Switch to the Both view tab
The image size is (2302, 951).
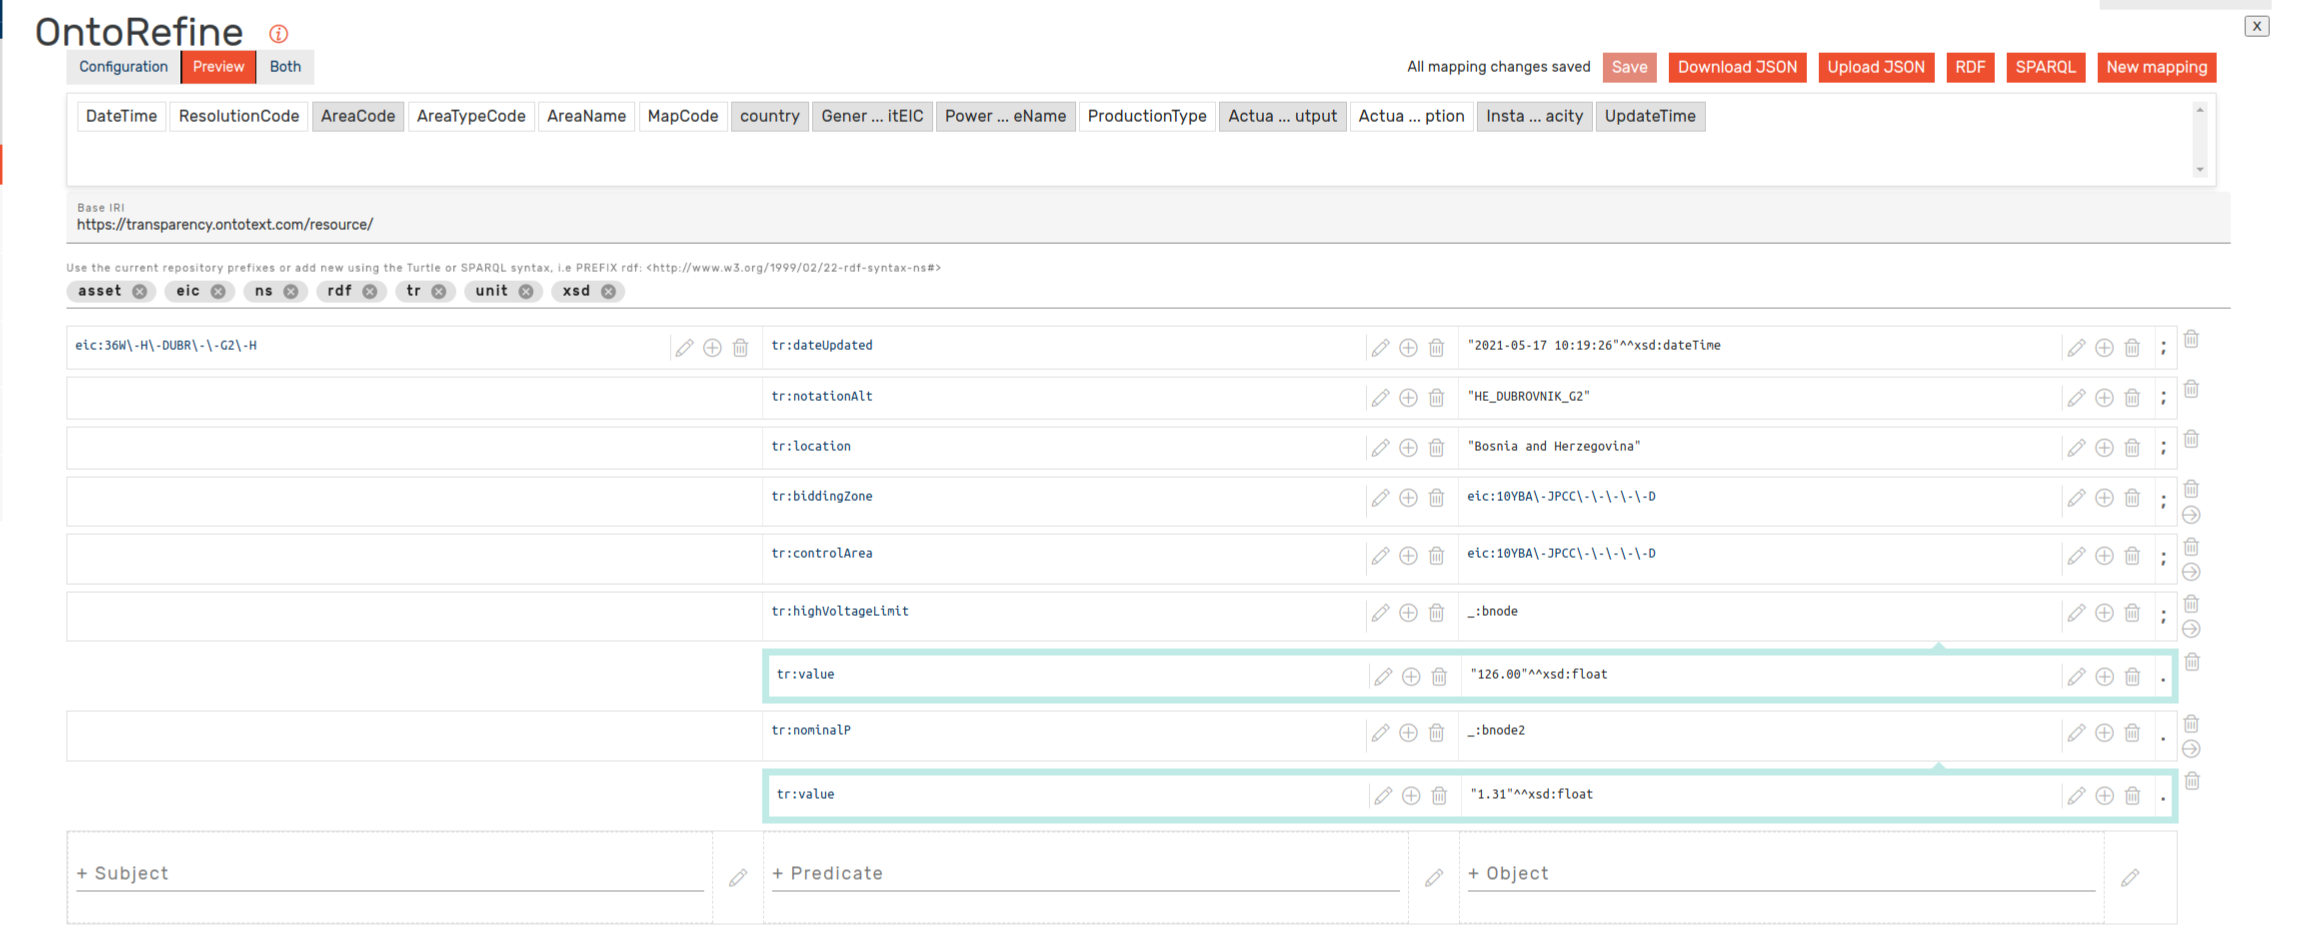(x=285, y=67)
